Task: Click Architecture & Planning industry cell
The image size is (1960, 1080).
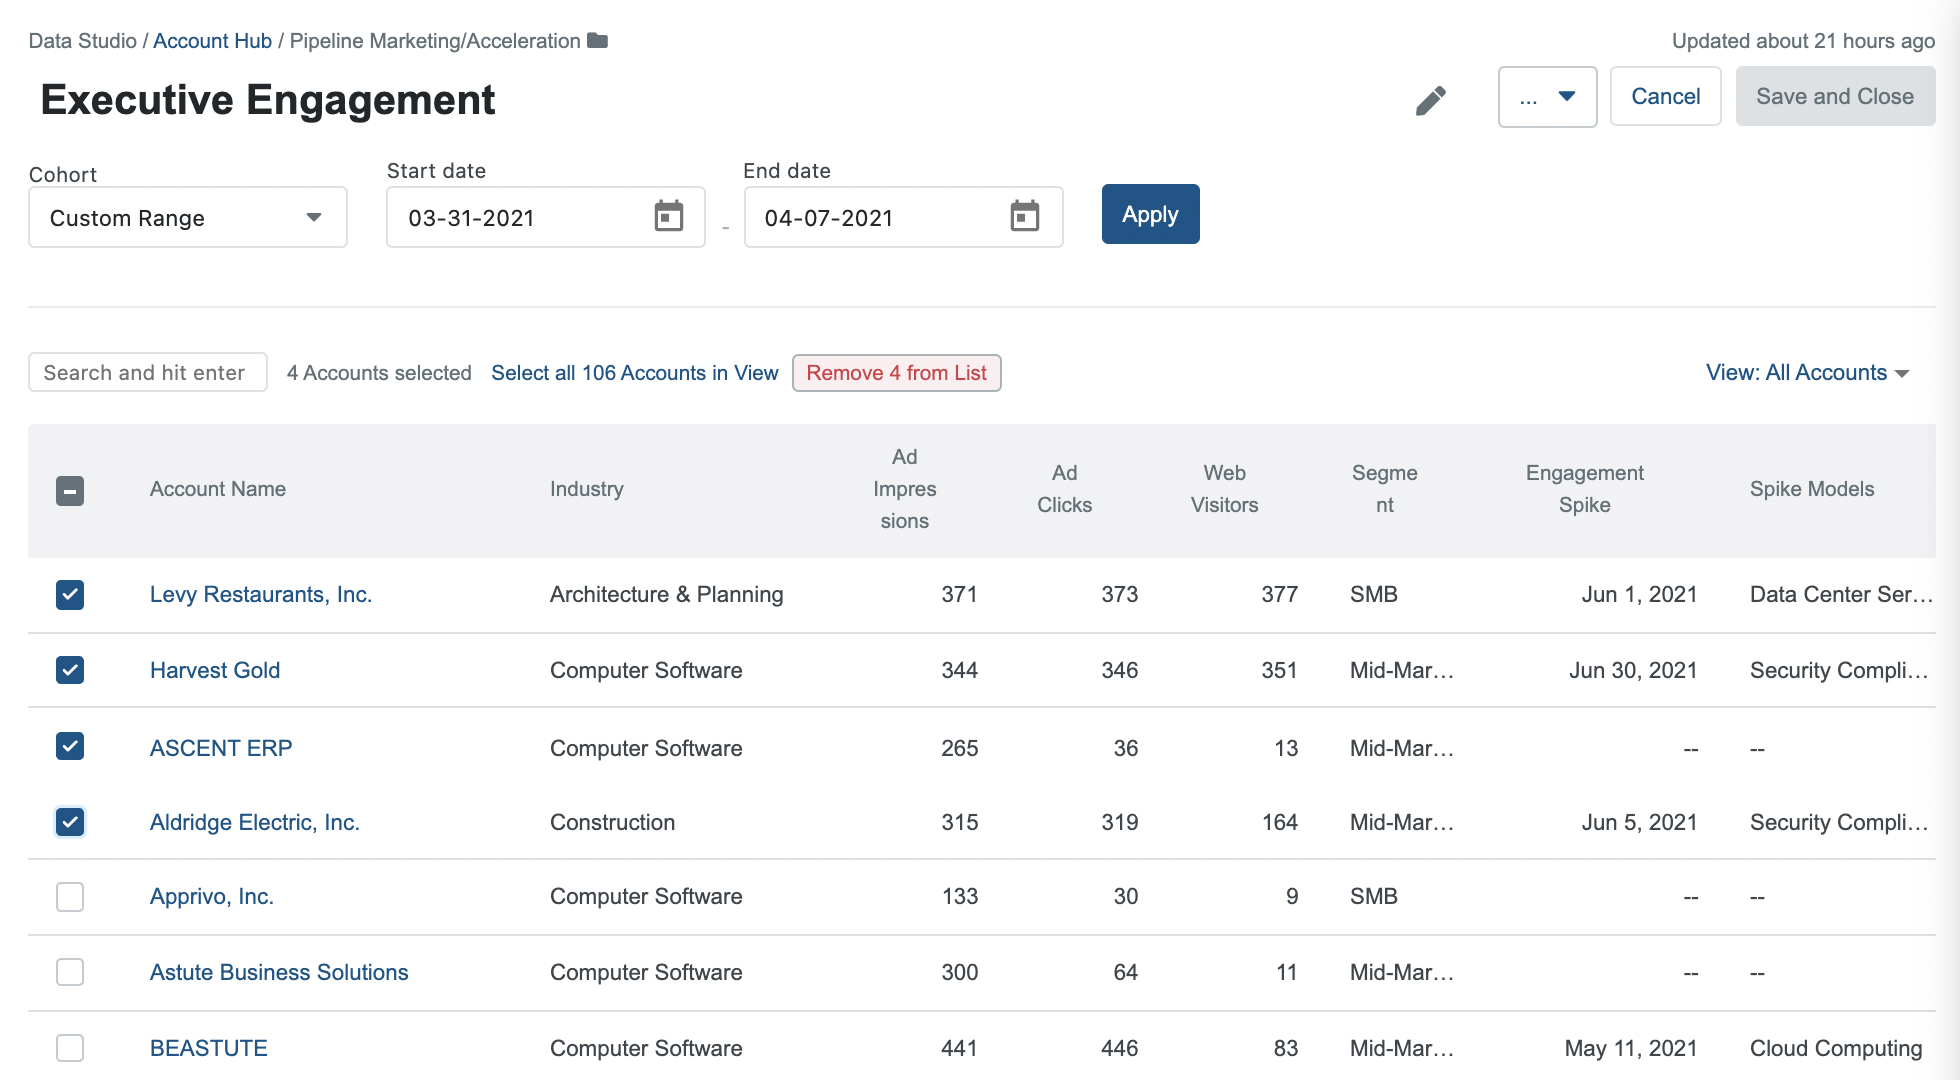Action: [667, 594]
